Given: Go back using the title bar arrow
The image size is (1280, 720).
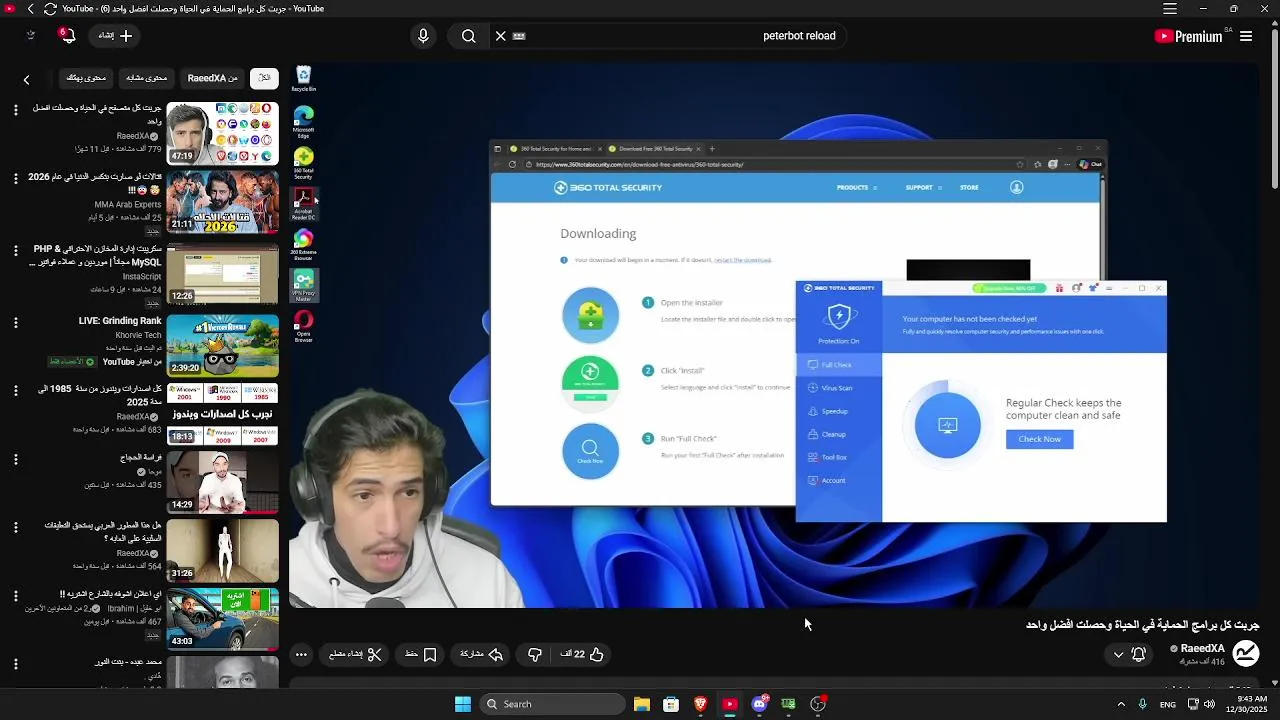Looking at the screenshot, I should click(x=30, y=9).
